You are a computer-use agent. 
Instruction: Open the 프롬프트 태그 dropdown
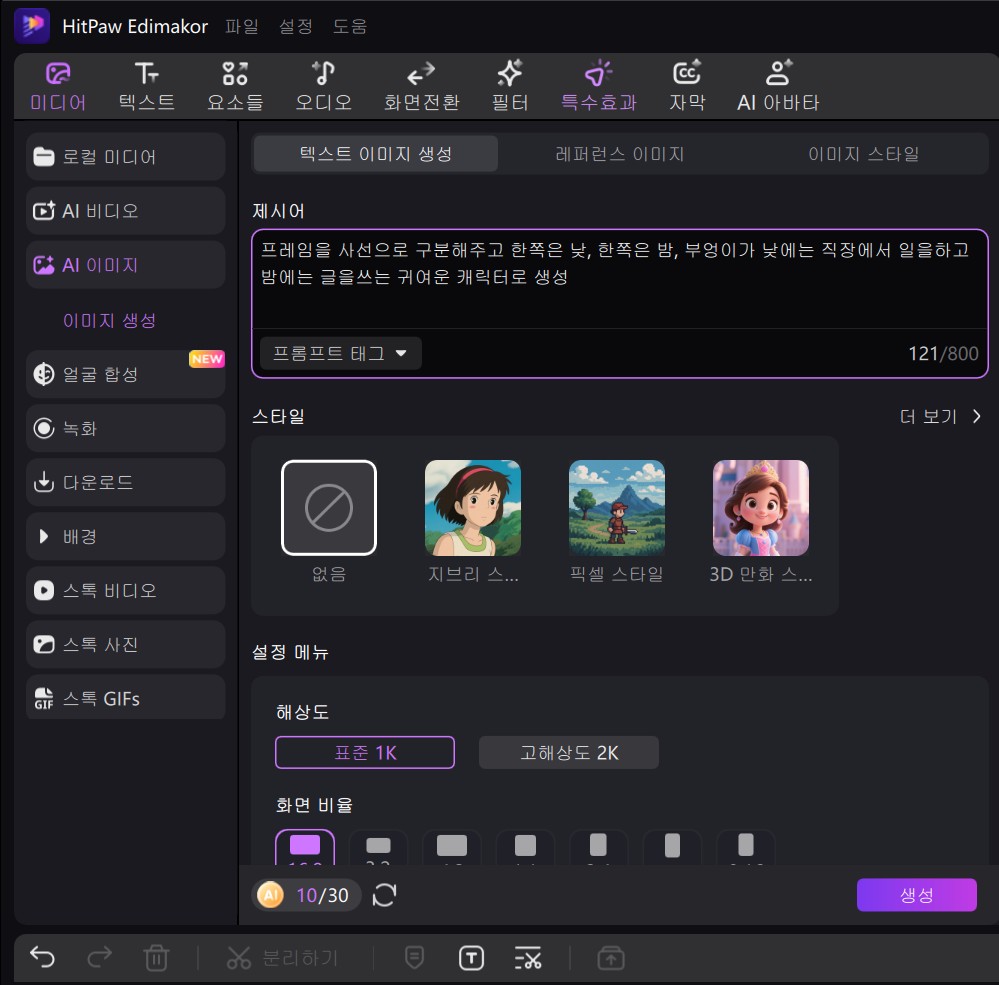(x=340, y=352)
